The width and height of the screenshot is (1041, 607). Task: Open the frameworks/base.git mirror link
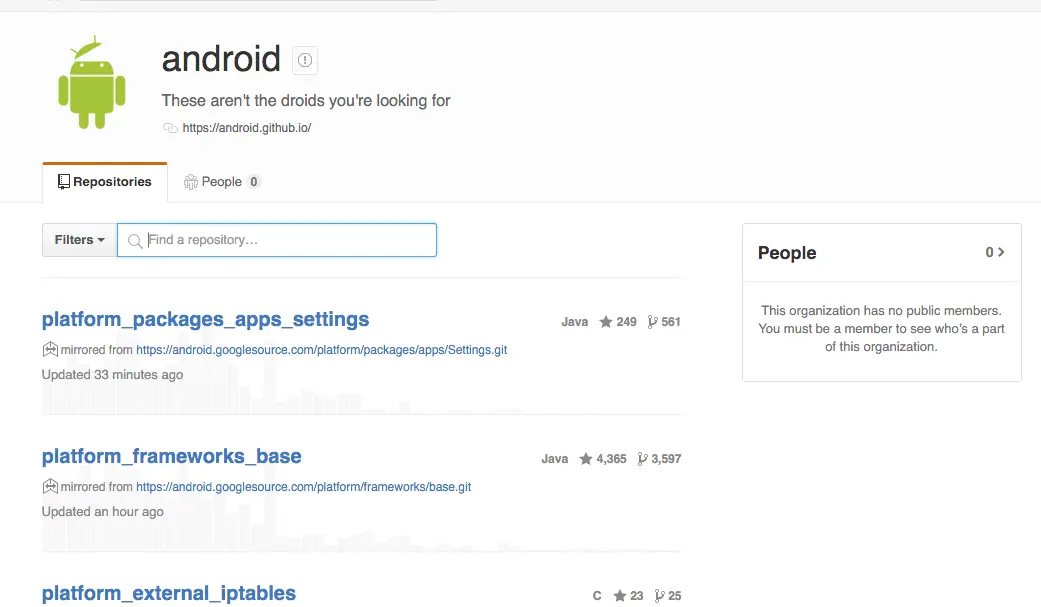point(303,487)
